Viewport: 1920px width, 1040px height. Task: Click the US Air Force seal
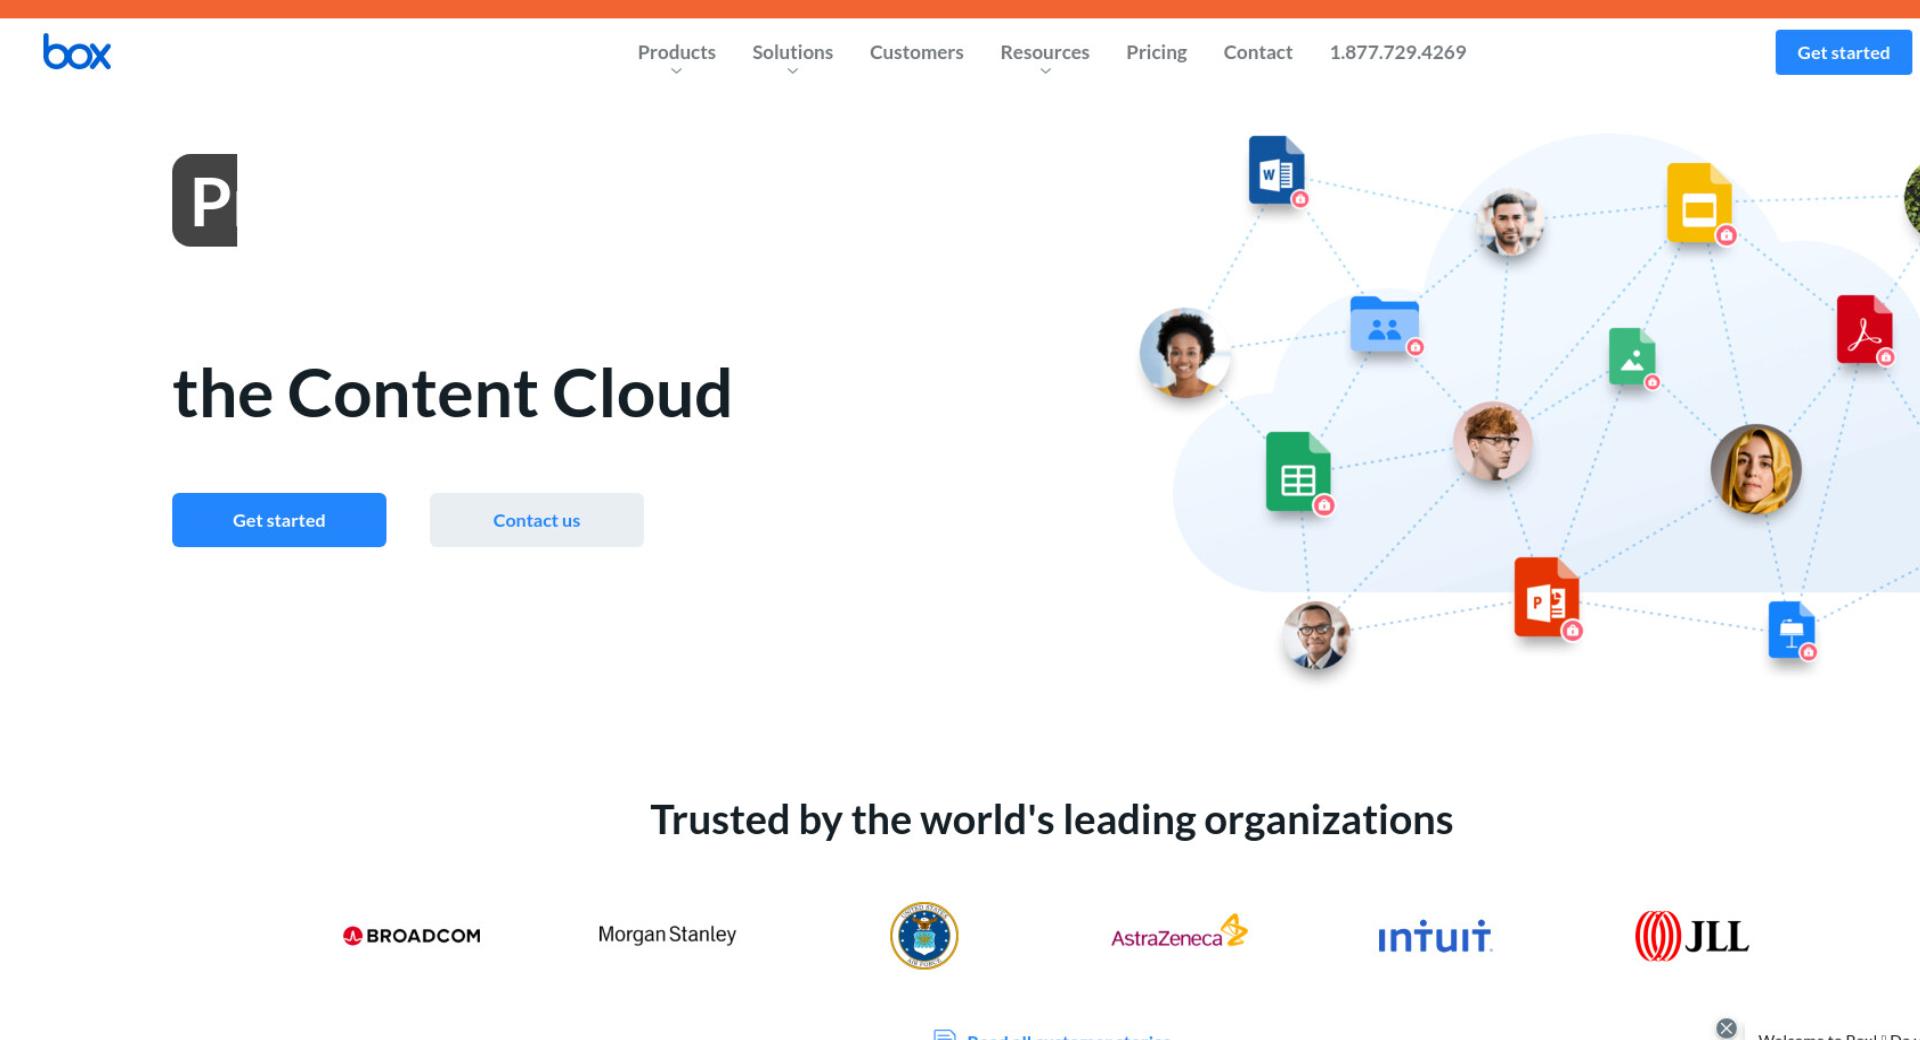pyautogui.click(x=924, y=935)
